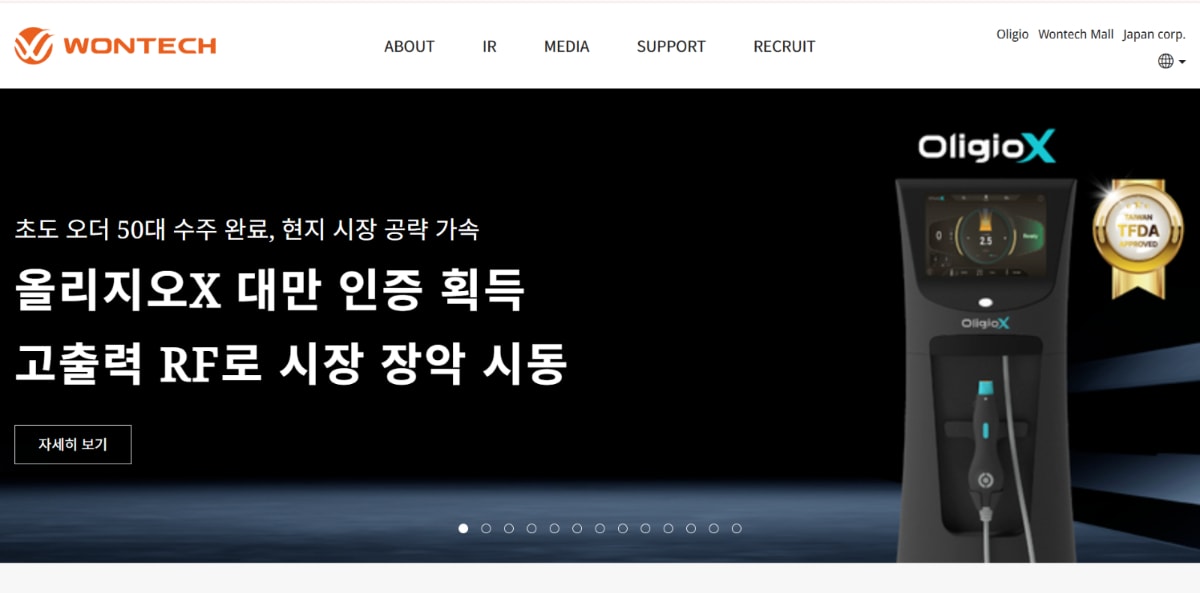Switch to the second carousel slide dot
Image resolution: width=1200 pixels, height=593 pixels.
pos(486,528)
